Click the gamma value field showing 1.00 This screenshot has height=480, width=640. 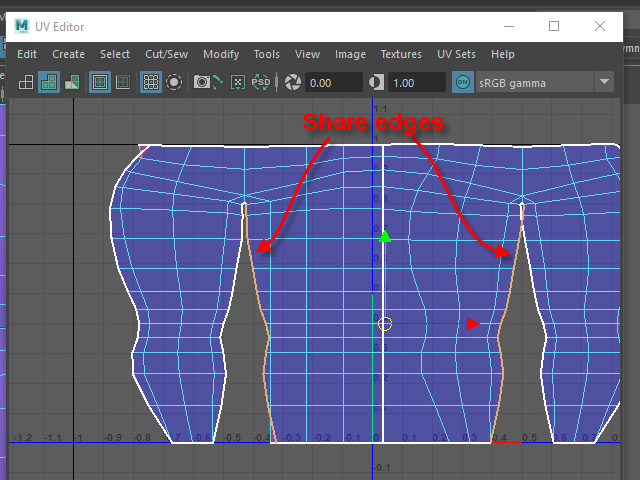pyautogui.click(x=417, y=83)
